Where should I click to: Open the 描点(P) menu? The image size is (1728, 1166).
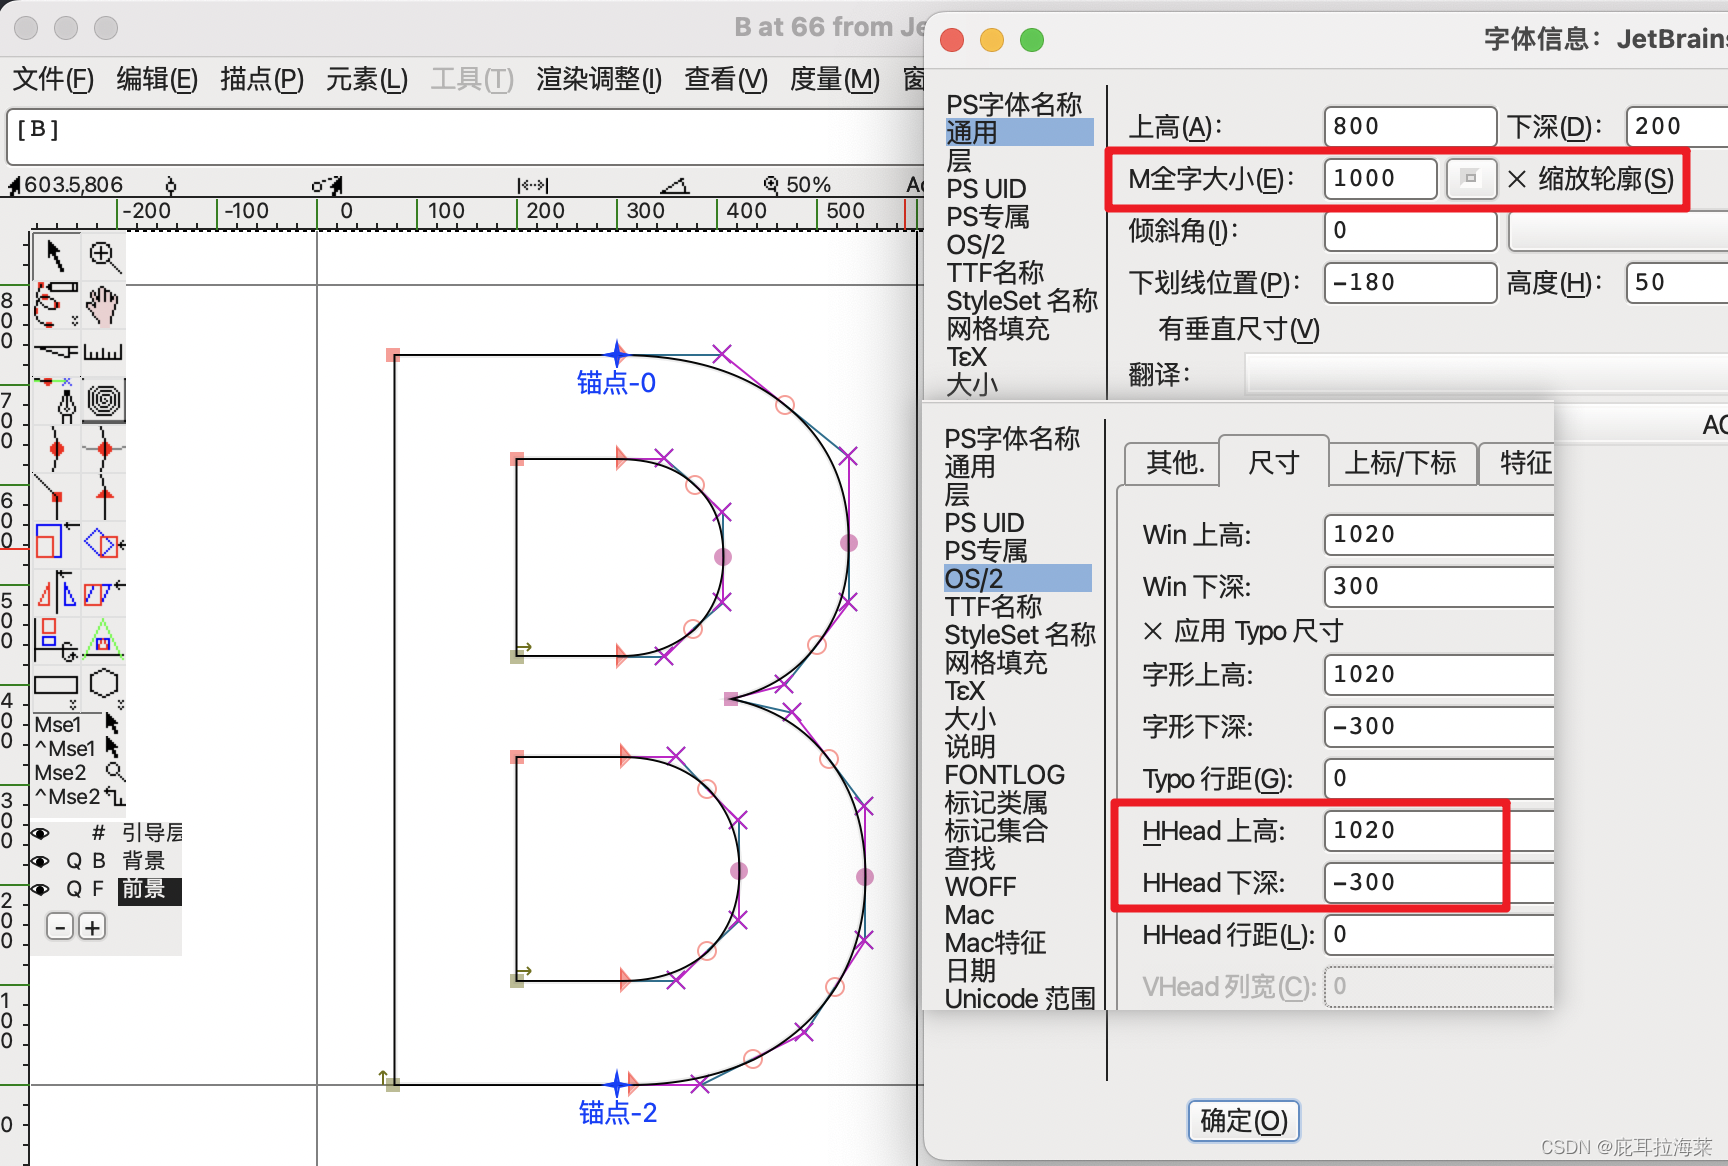pos(262,79)
